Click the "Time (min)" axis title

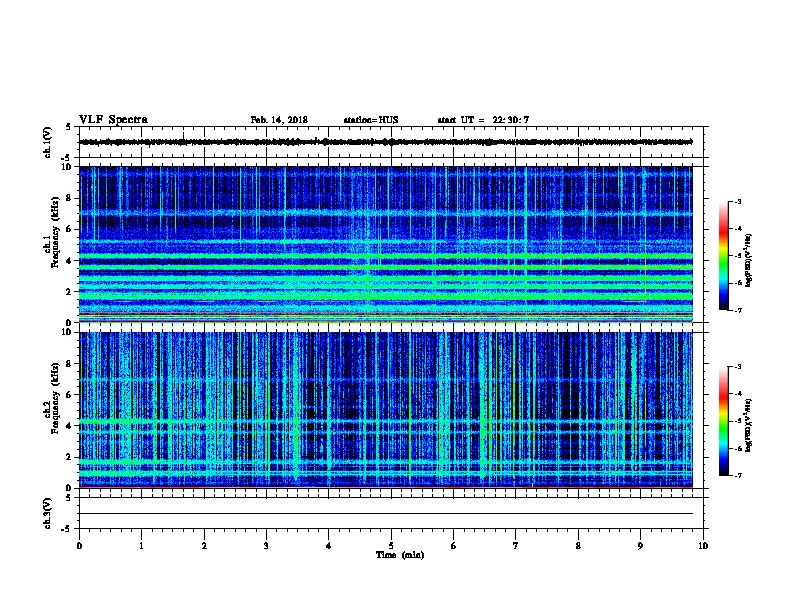click(400, 555)
